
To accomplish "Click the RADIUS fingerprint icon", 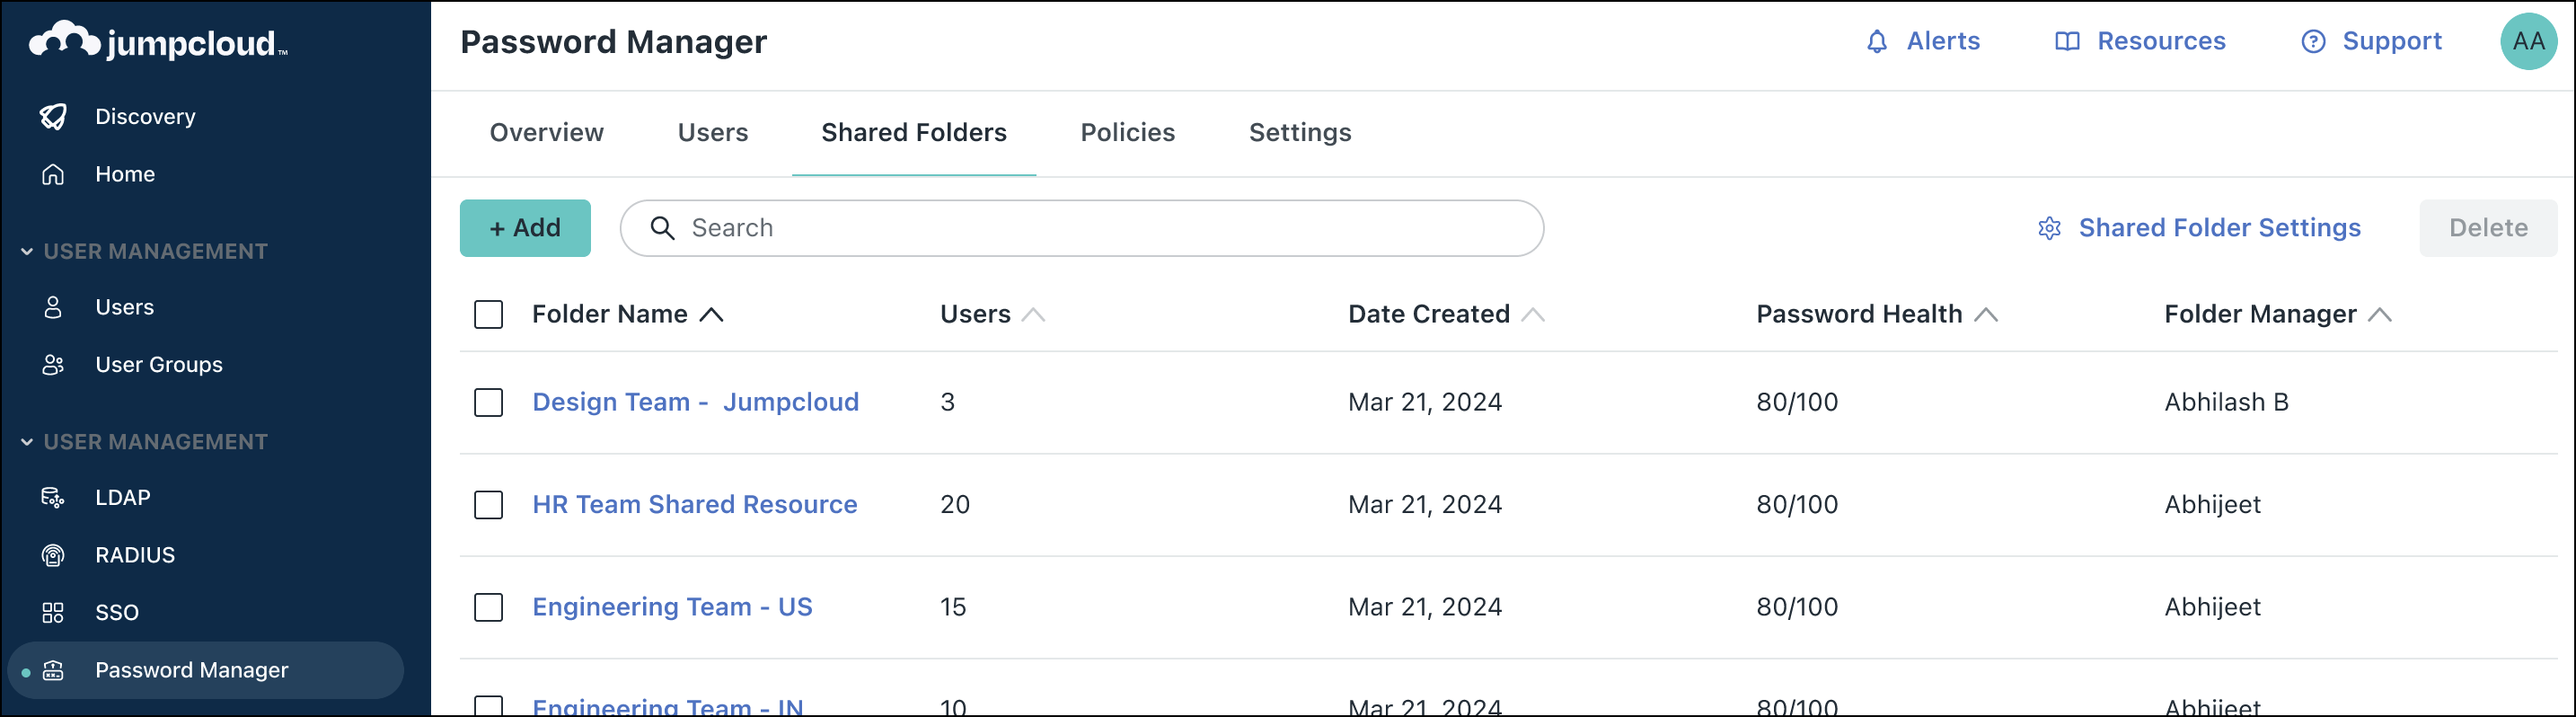I will coord(53,556).
